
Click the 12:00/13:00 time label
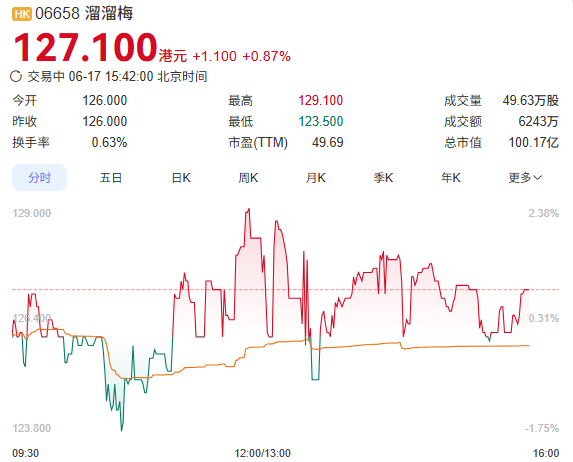(262, 453)
